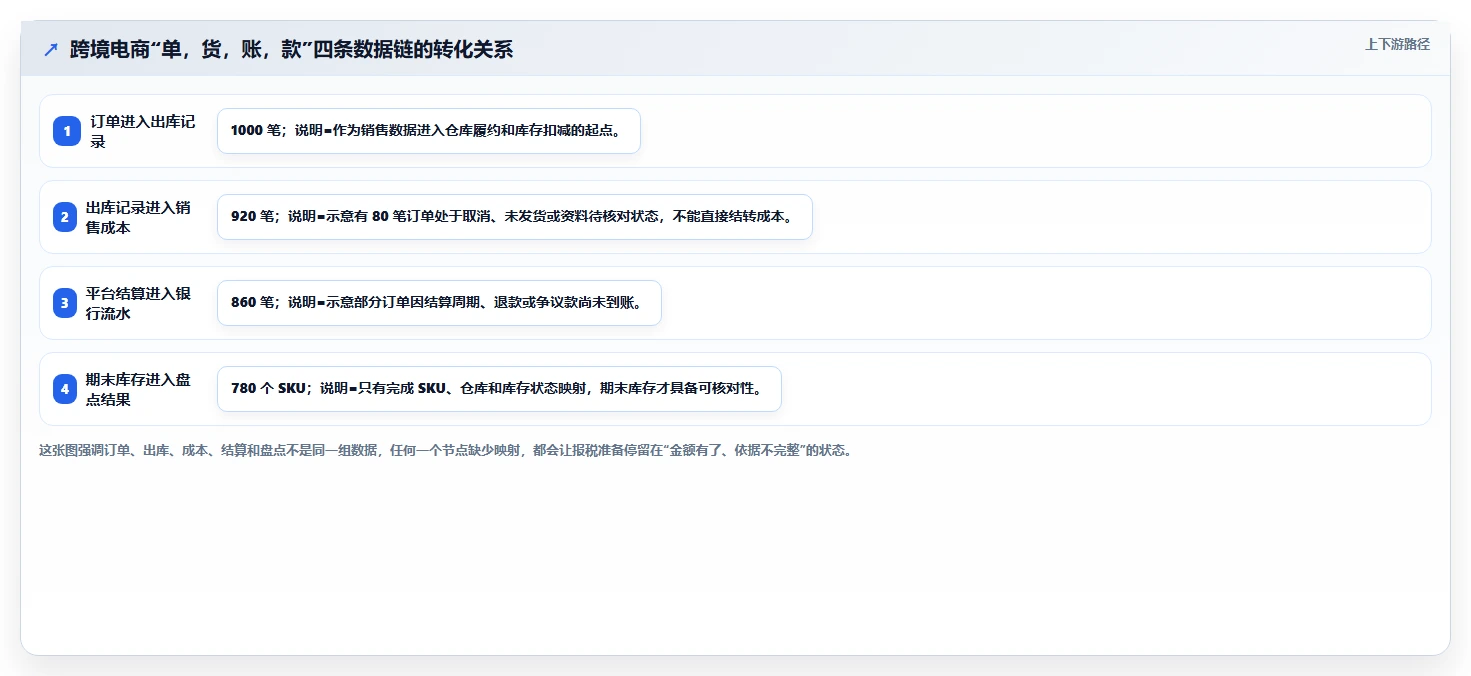Click the arrow icon beside the title
This screenshot has height=676, width=1471.
(x=51, y=49)
